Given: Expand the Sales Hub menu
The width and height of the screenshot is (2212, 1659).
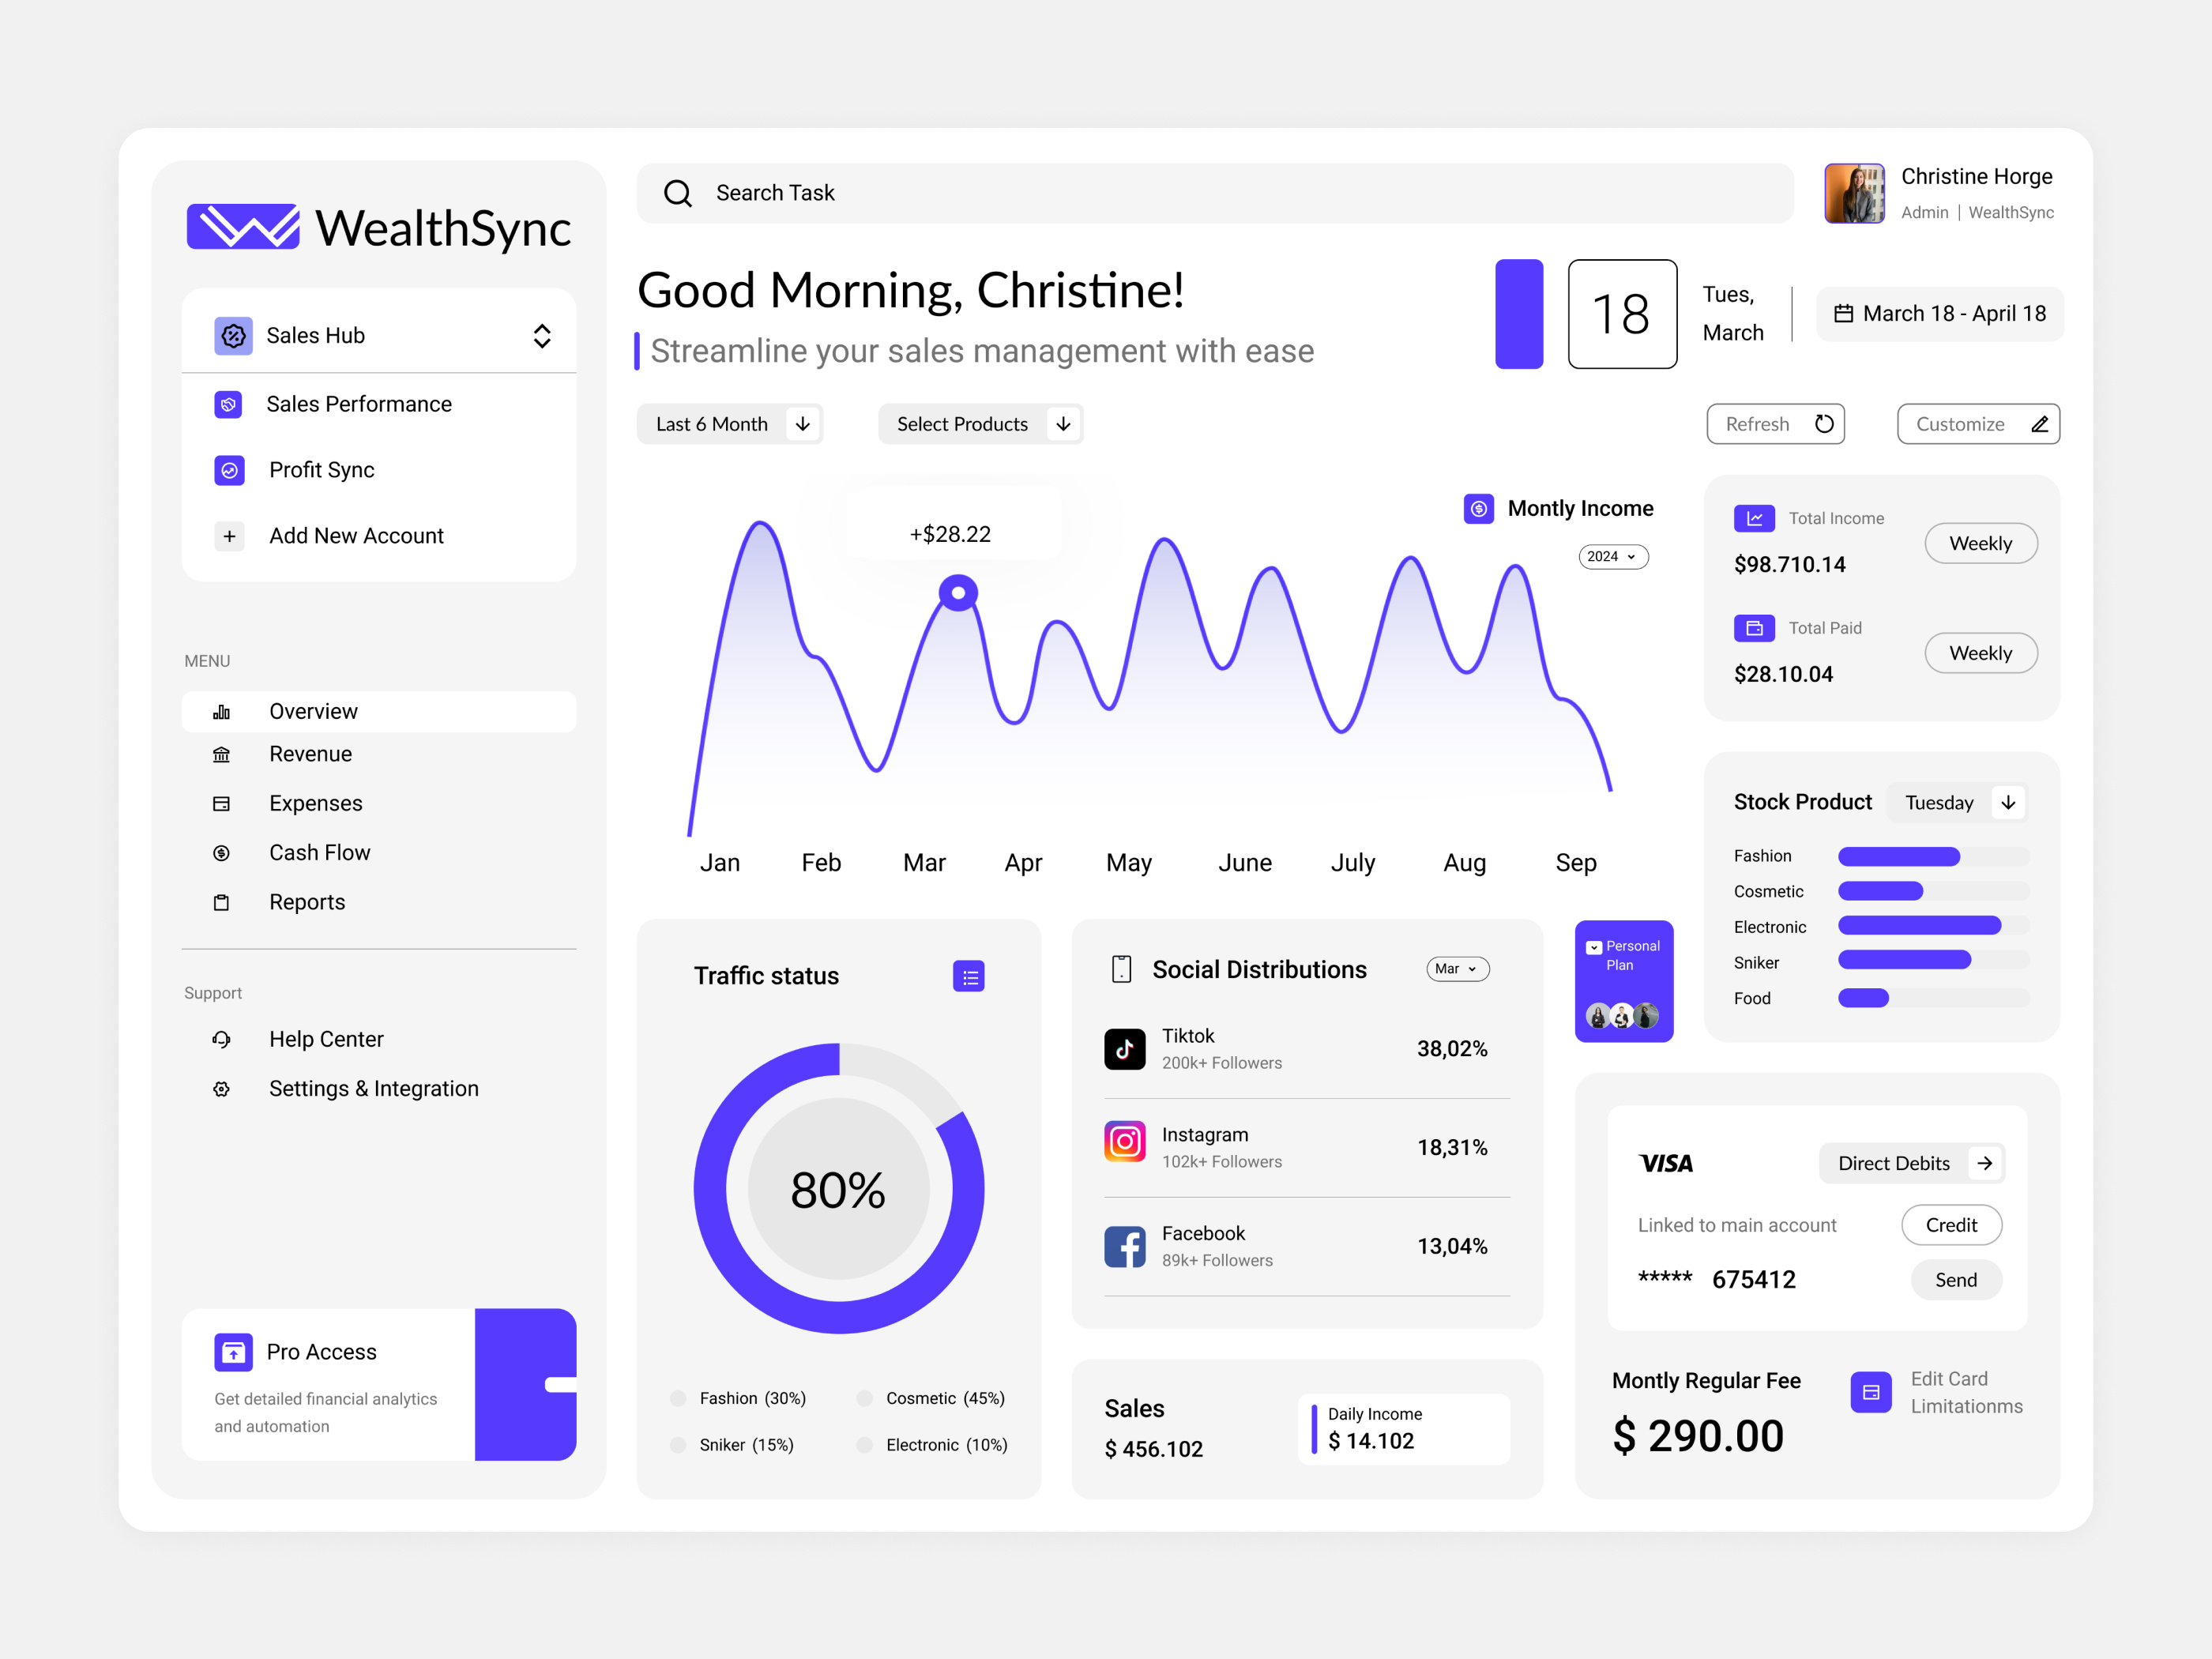Looking at the screenshot, I should pos(541,336).
